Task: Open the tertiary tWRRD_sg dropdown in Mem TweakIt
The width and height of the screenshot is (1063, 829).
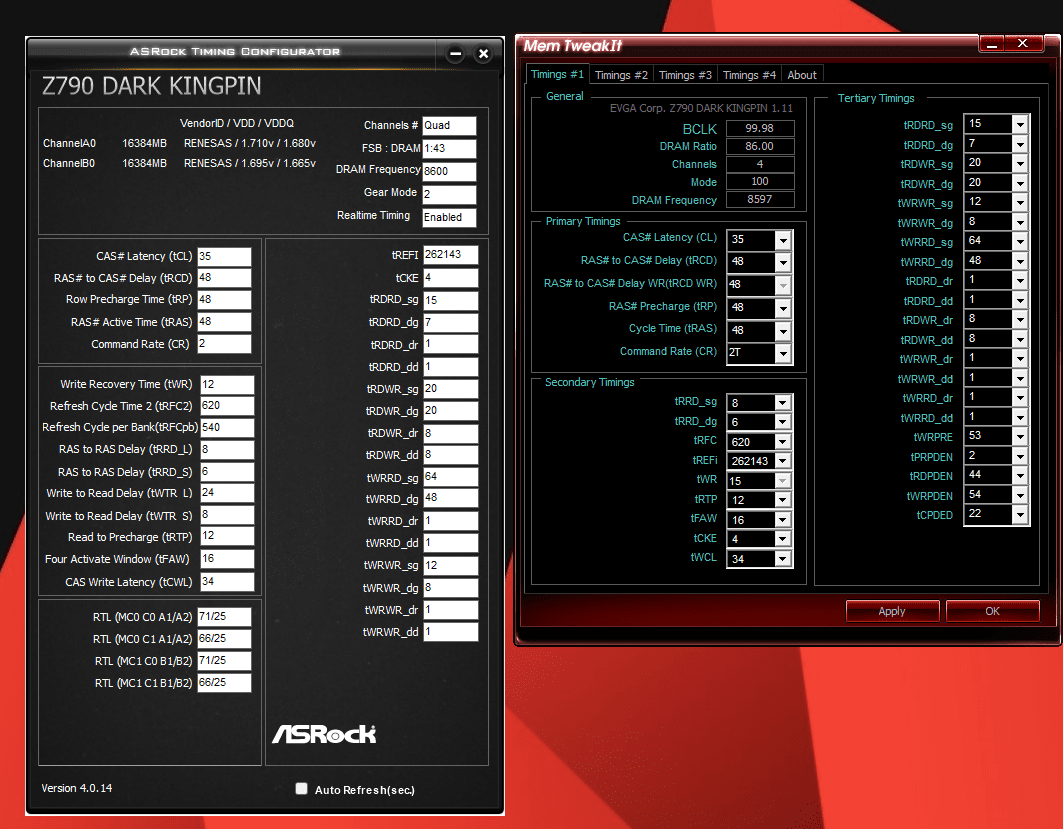Action: coord(1020,241)
